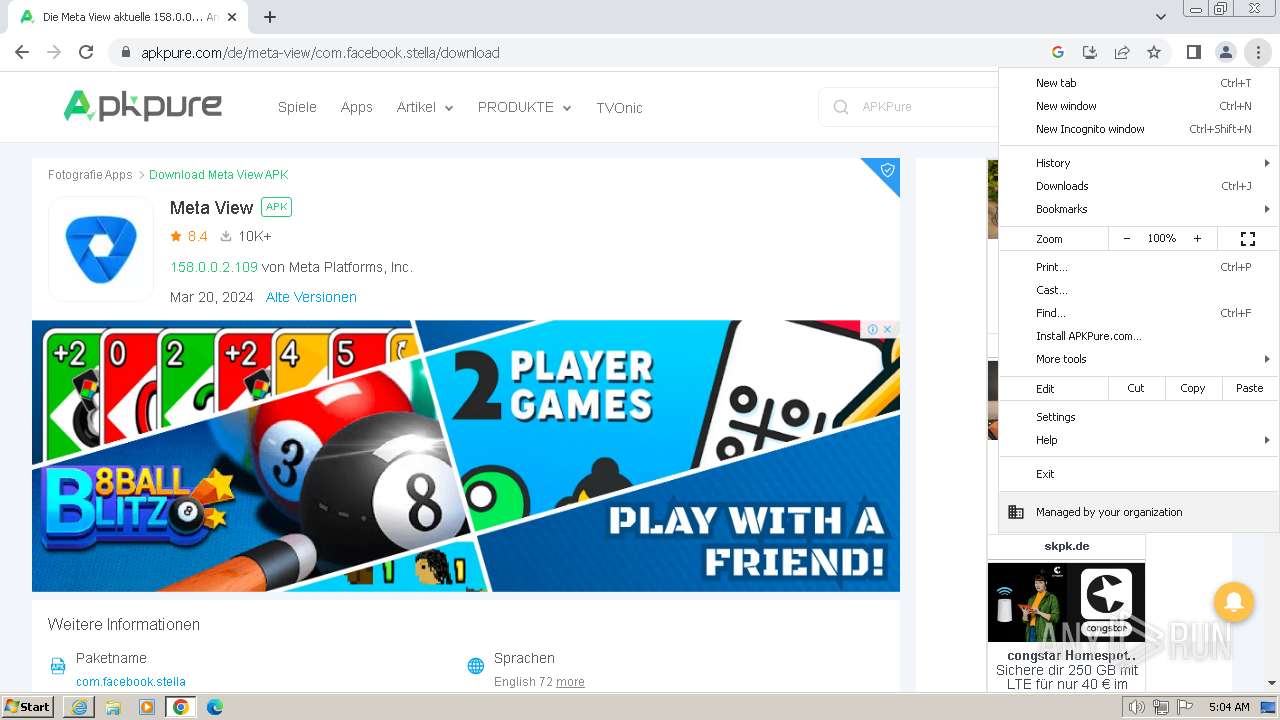Click the site lock icon in address bar
Screen dimensions: 1280x720
(x=125, y=53)
